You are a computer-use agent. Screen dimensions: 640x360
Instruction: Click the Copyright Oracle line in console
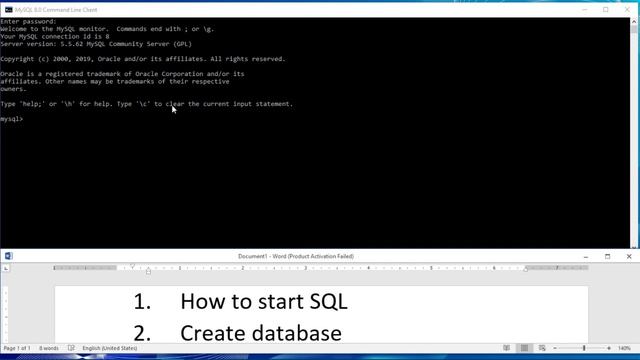click(142, 59)
